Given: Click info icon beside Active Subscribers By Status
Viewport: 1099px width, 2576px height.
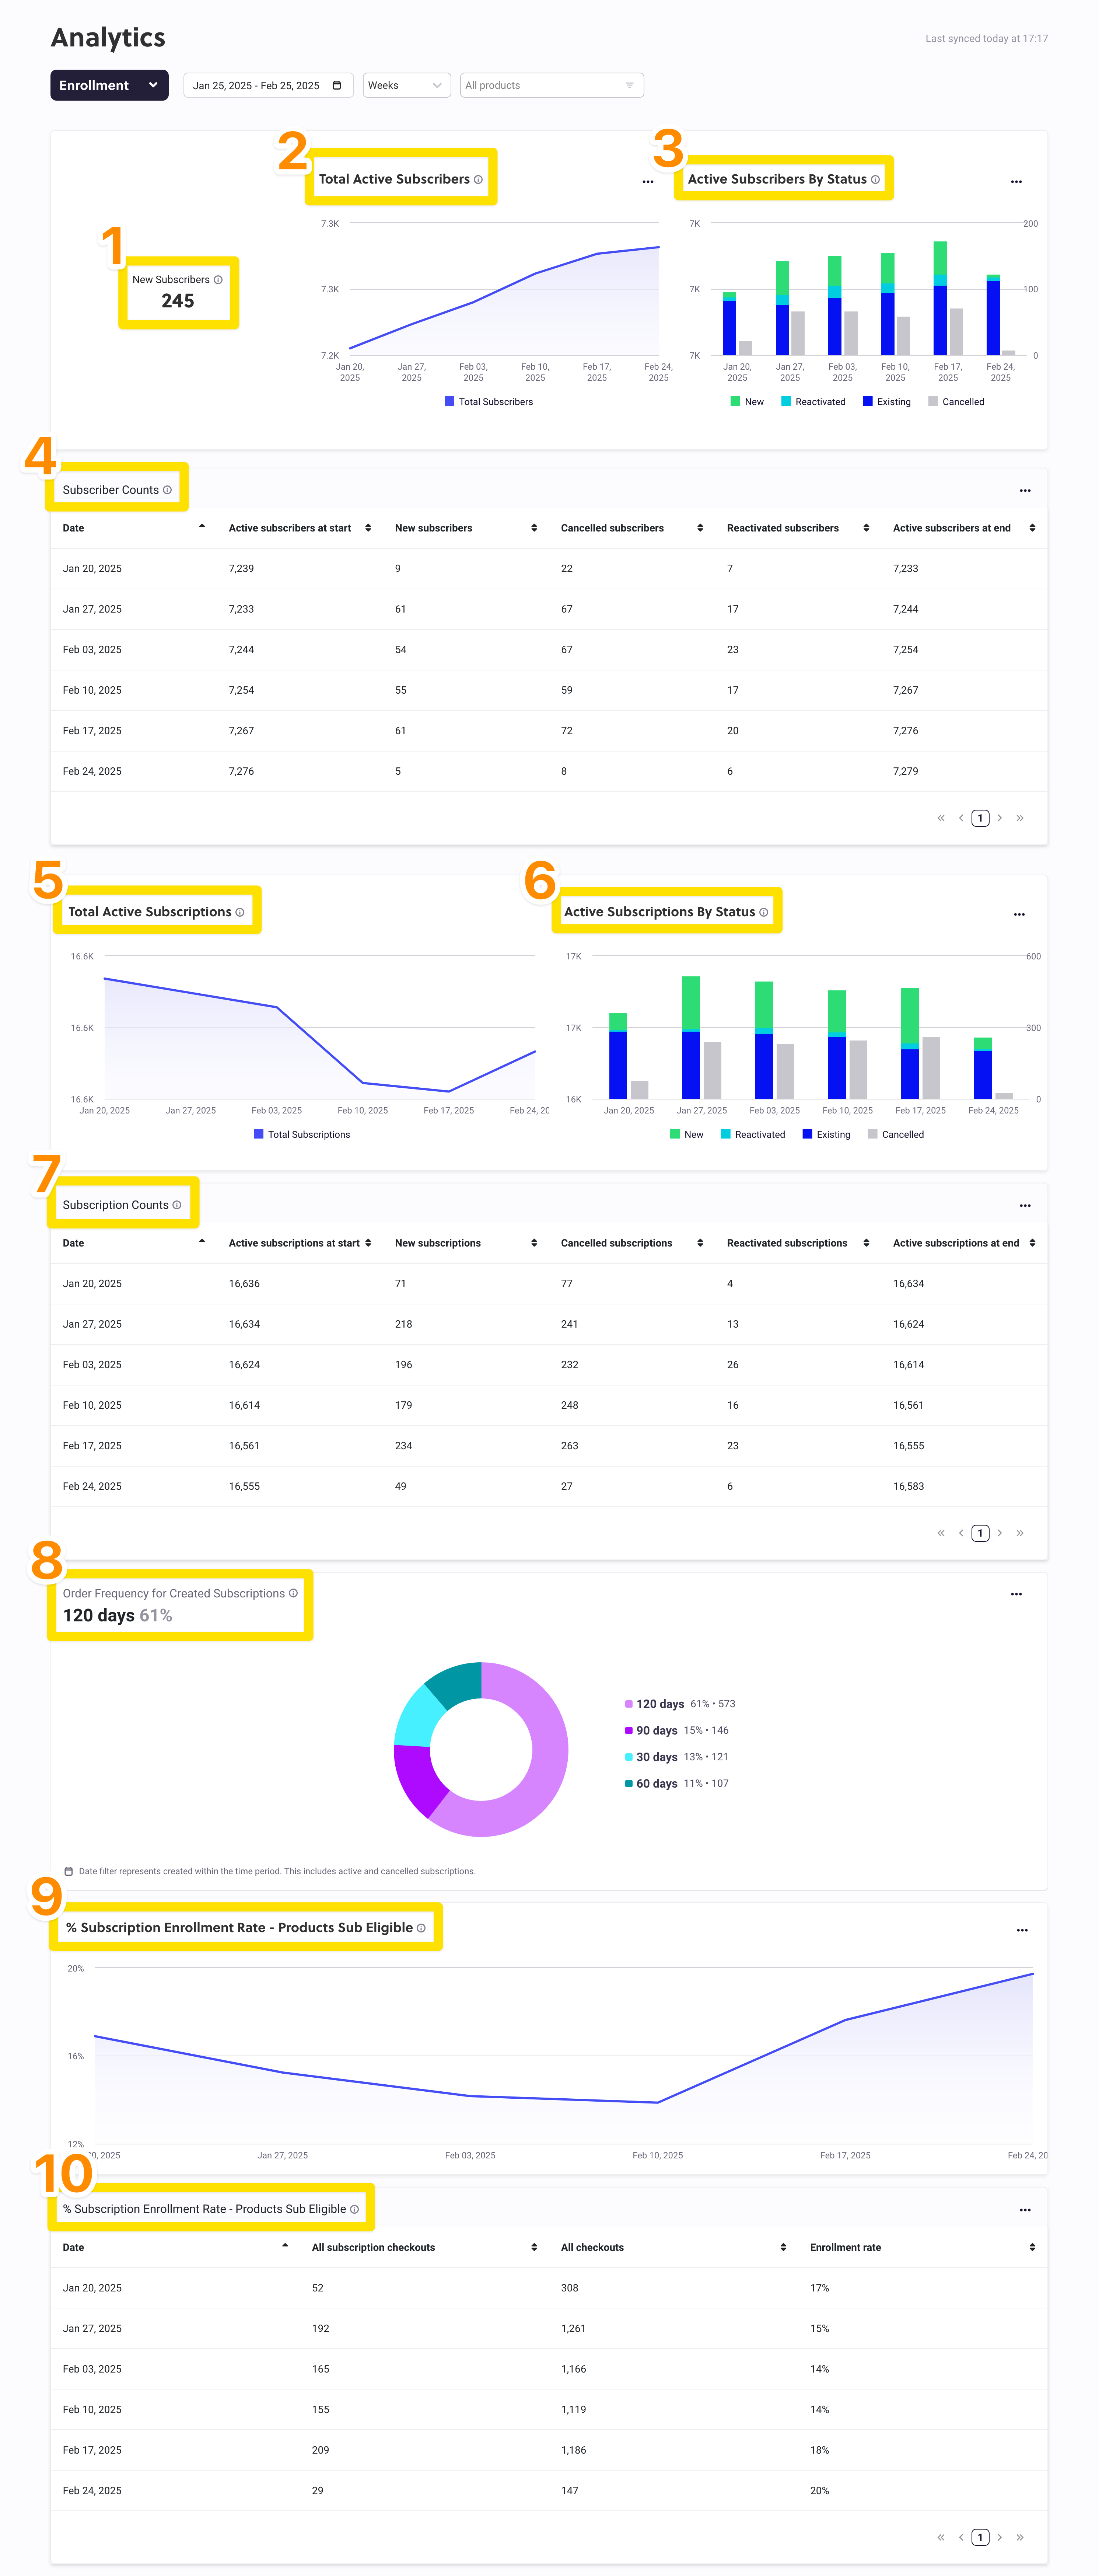Looking at the screenshot, I should point(875,180).
